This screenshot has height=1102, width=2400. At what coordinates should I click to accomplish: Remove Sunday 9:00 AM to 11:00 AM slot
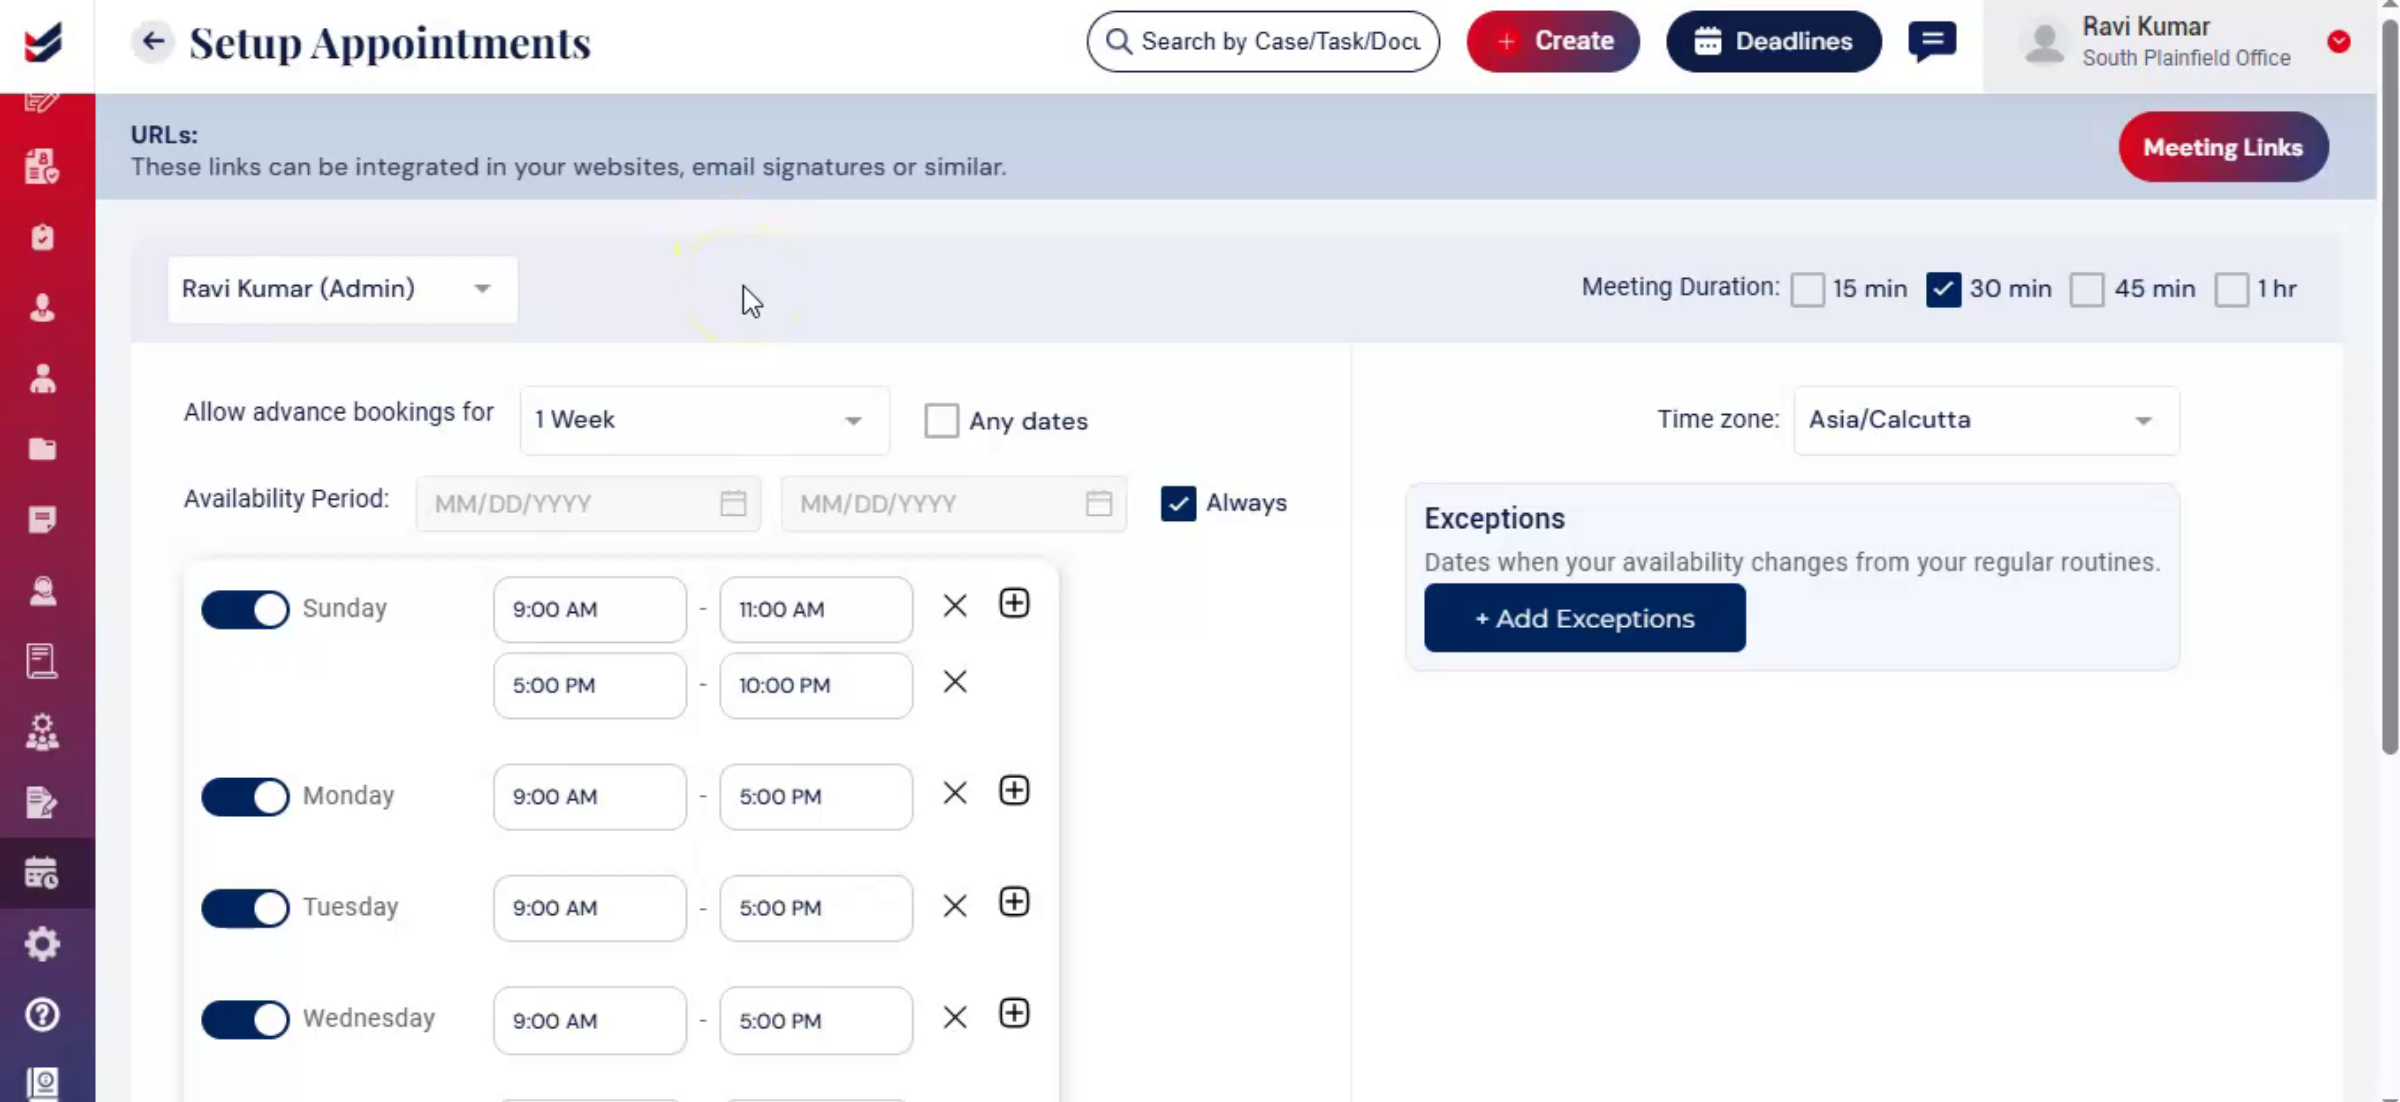coord(955,606)
